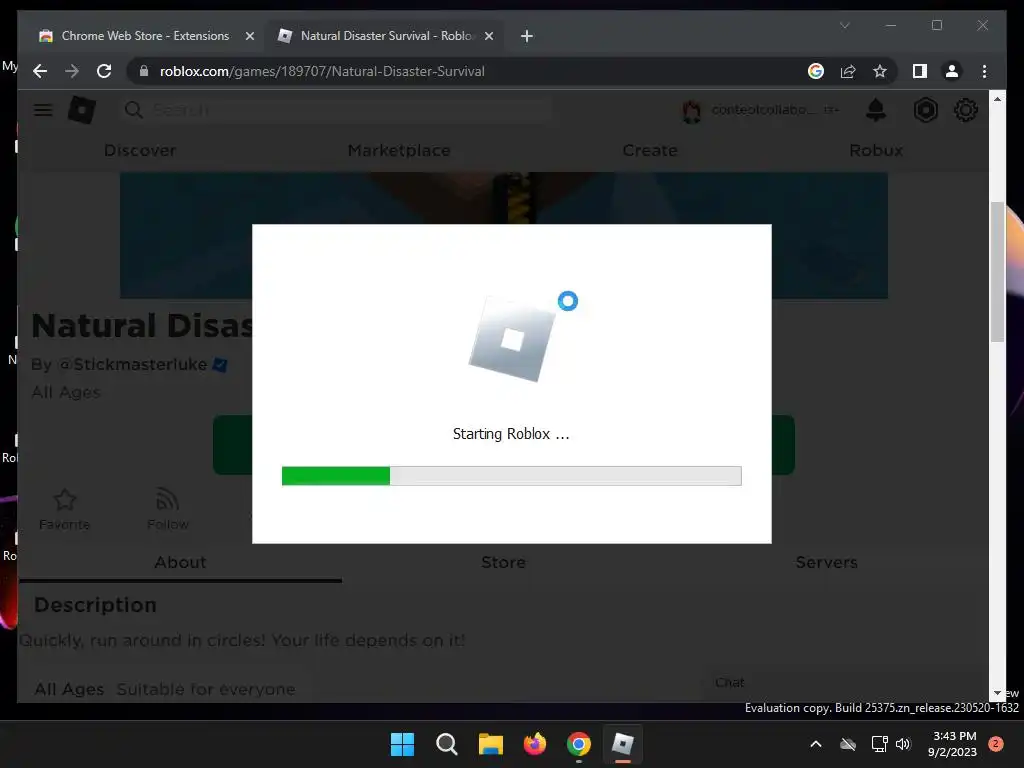The image size is (1024, 768).
Task: Open File Explorer from the taskbar
Action: coord(490,744)
